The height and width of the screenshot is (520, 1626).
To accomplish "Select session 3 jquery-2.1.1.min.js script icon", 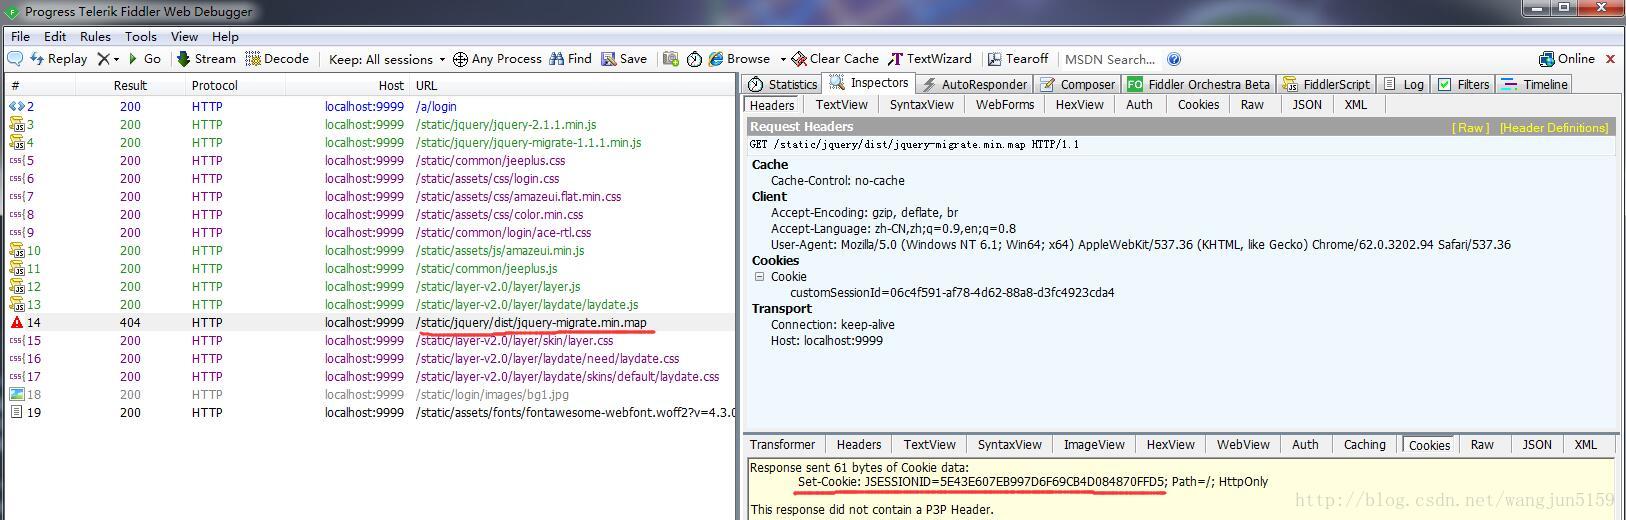I will tap(16, 124).
